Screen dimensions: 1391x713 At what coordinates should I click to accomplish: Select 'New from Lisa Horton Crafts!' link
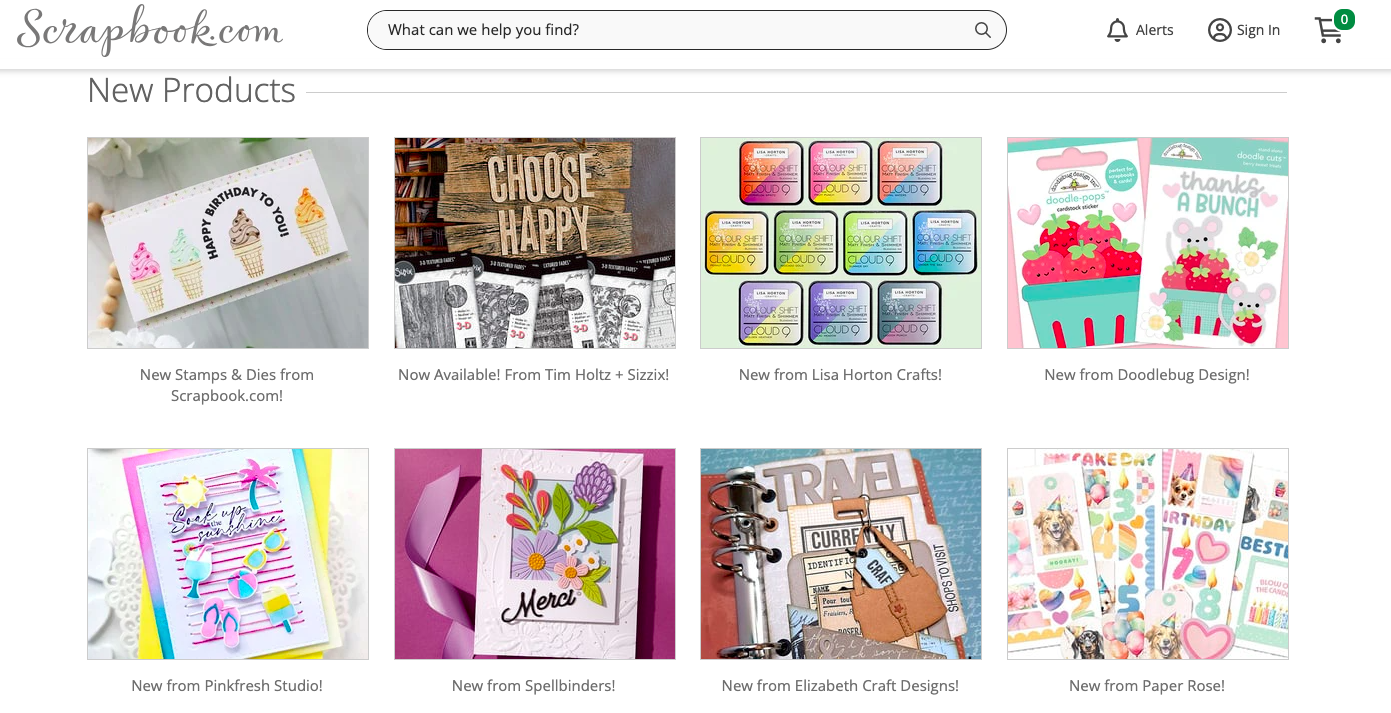tap(840, 375)
